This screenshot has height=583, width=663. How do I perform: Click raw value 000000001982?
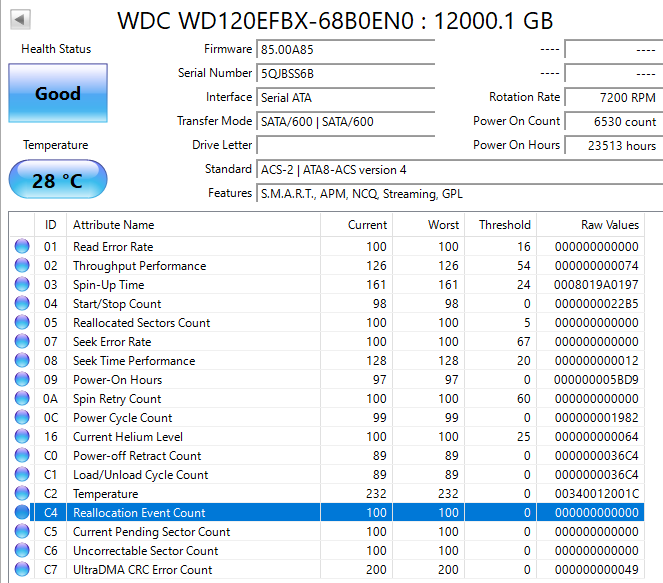[x=596, y=418]
